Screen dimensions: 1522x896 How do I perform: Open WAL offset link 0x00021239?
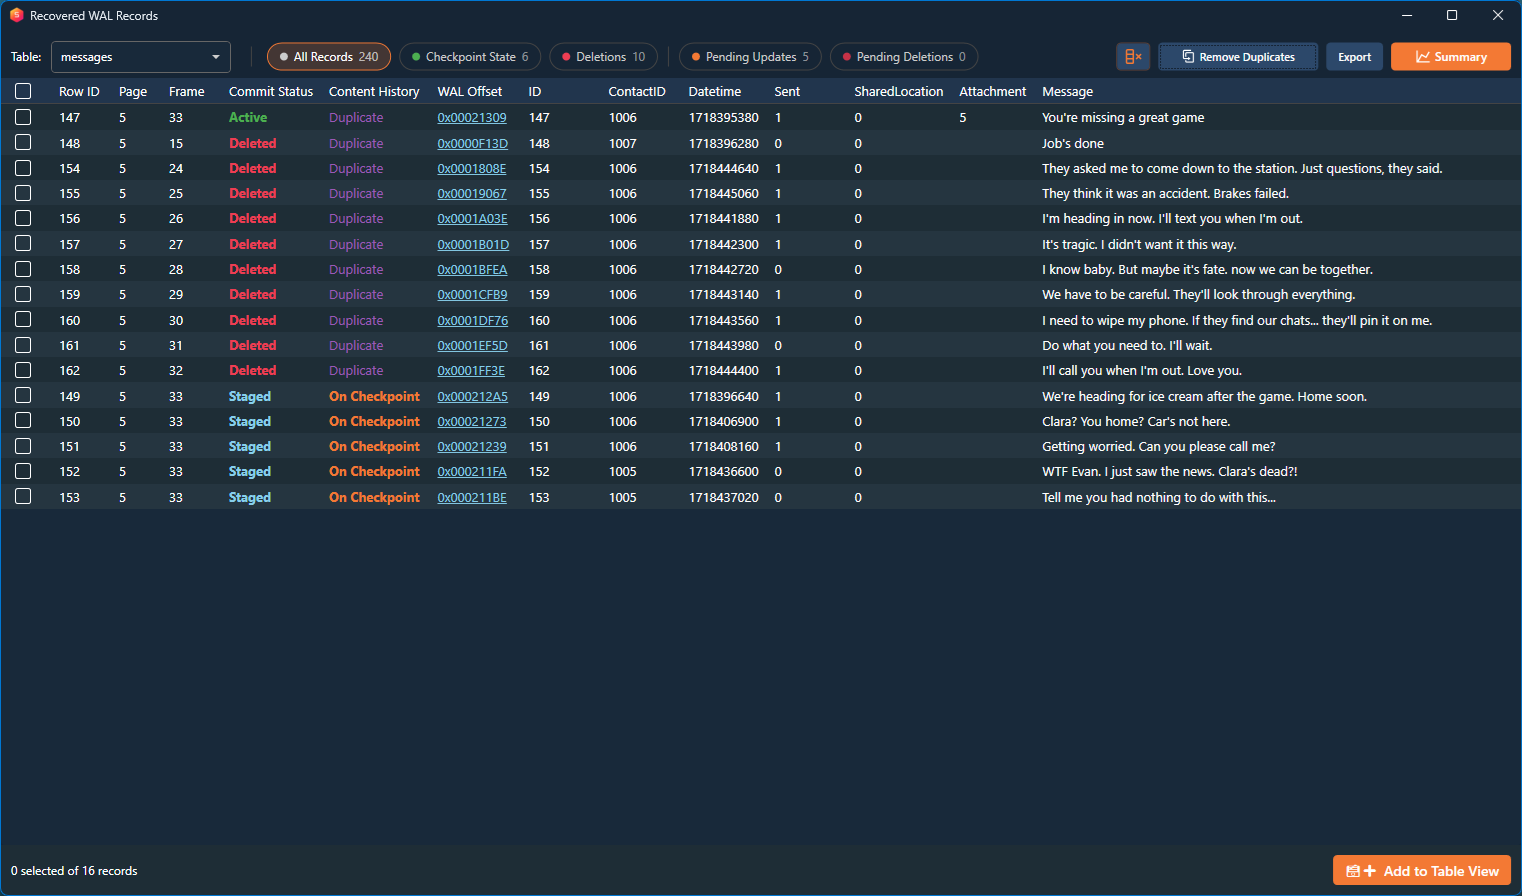click(472, 446)
